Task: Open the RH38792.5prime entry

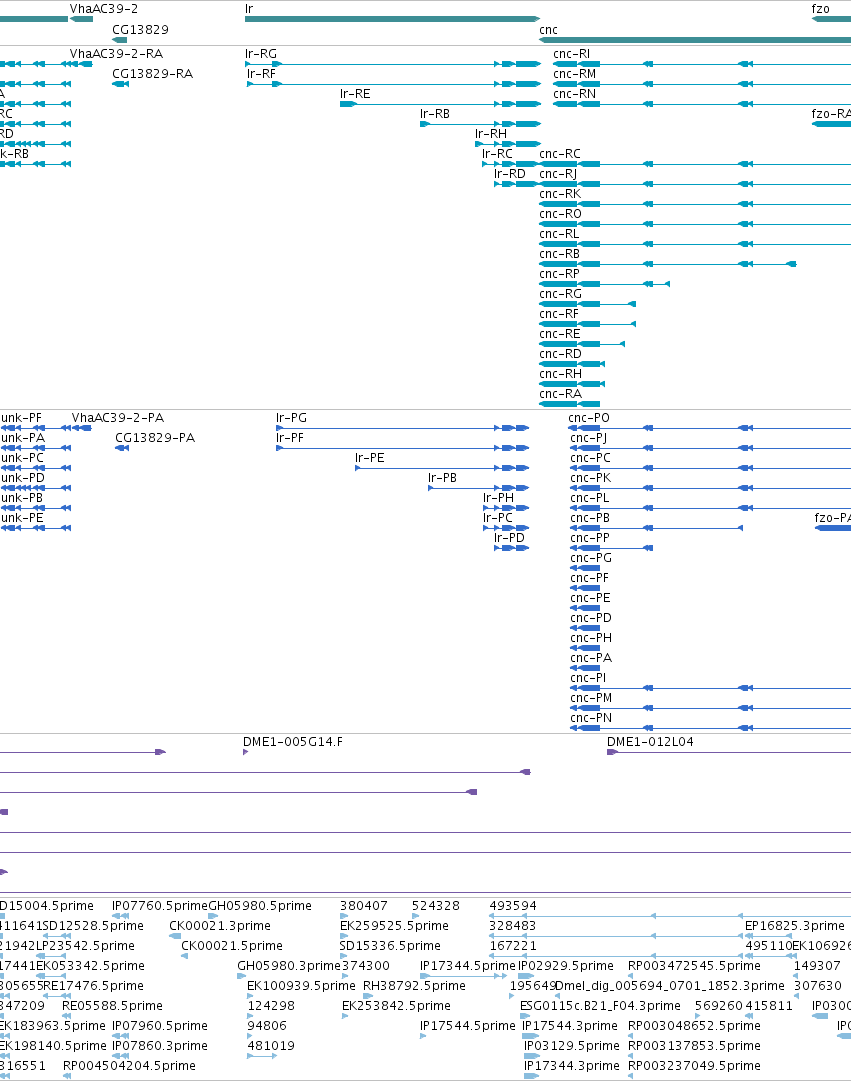Action: coord(414,986)
